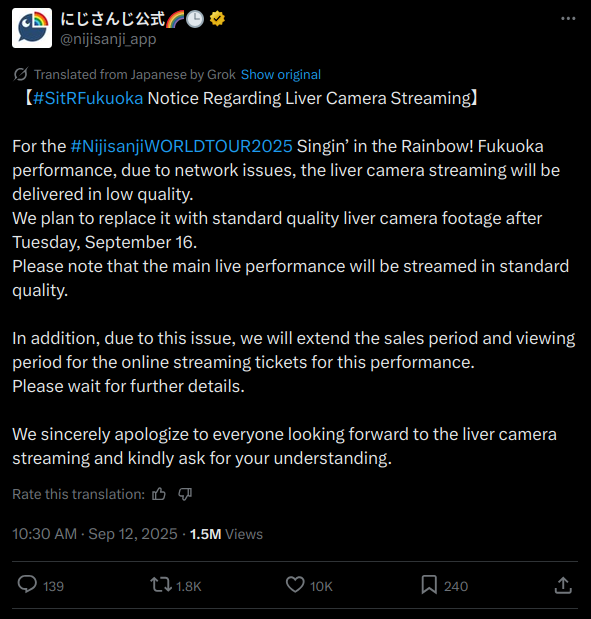Click the reply speech bubble icon

(x=27, y=584)
